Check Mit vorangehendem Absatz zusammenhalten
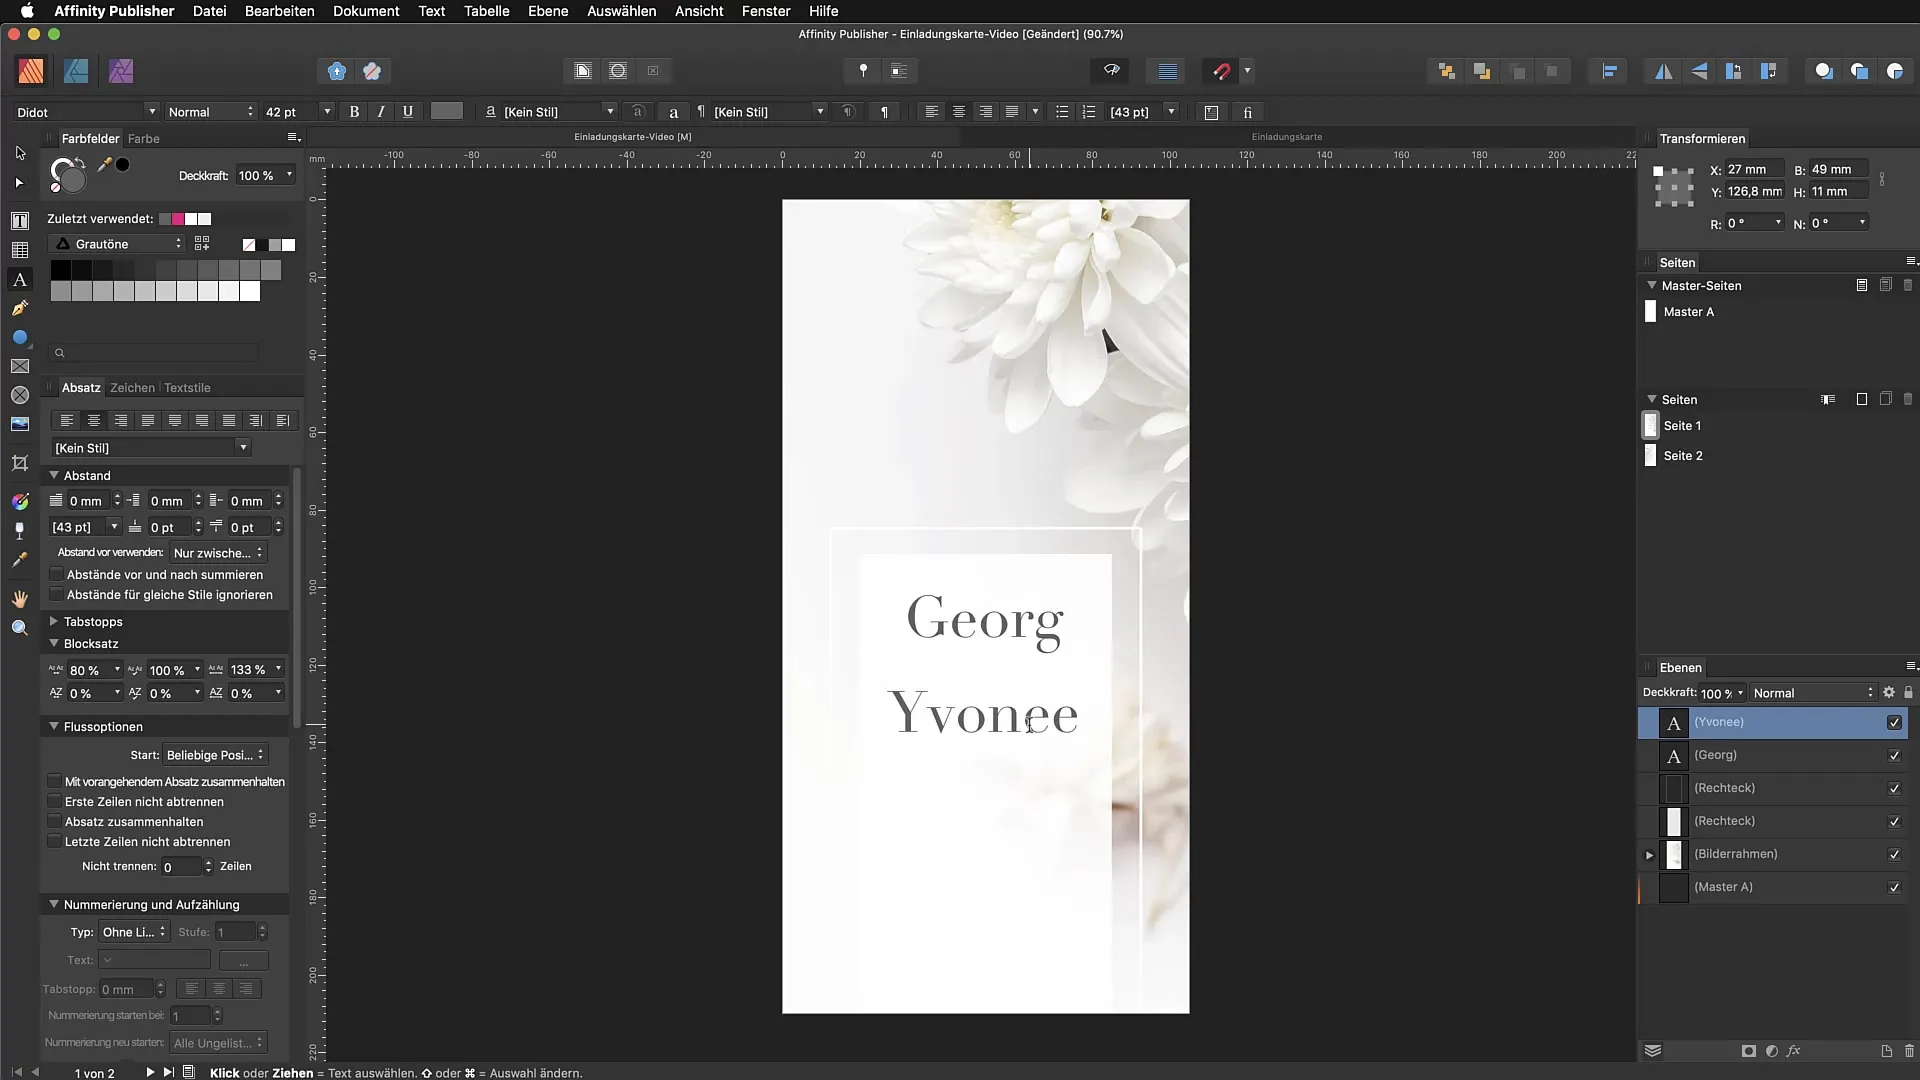The width and height of the screenshot is (1920, 1080). point(55,782)
